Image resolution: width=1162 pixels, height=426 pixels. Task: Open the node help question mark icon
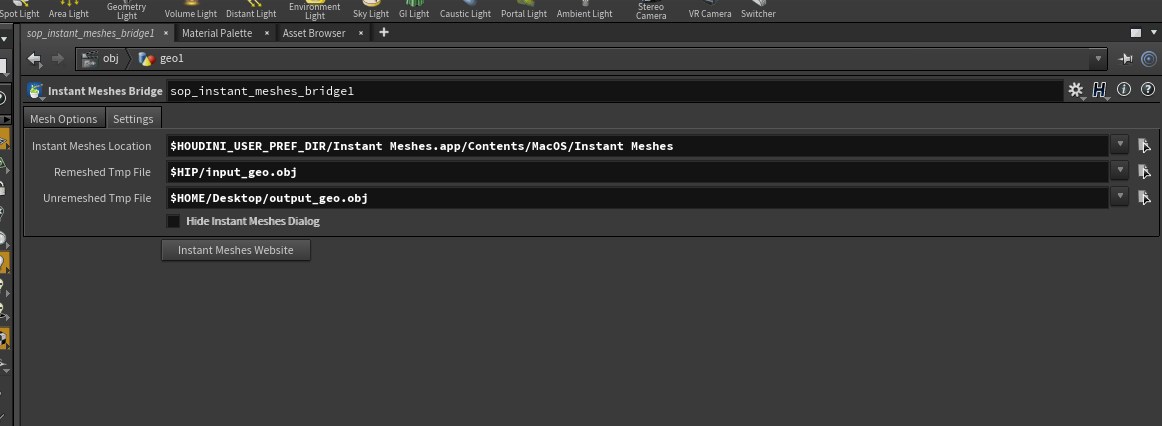point(1148,90)
